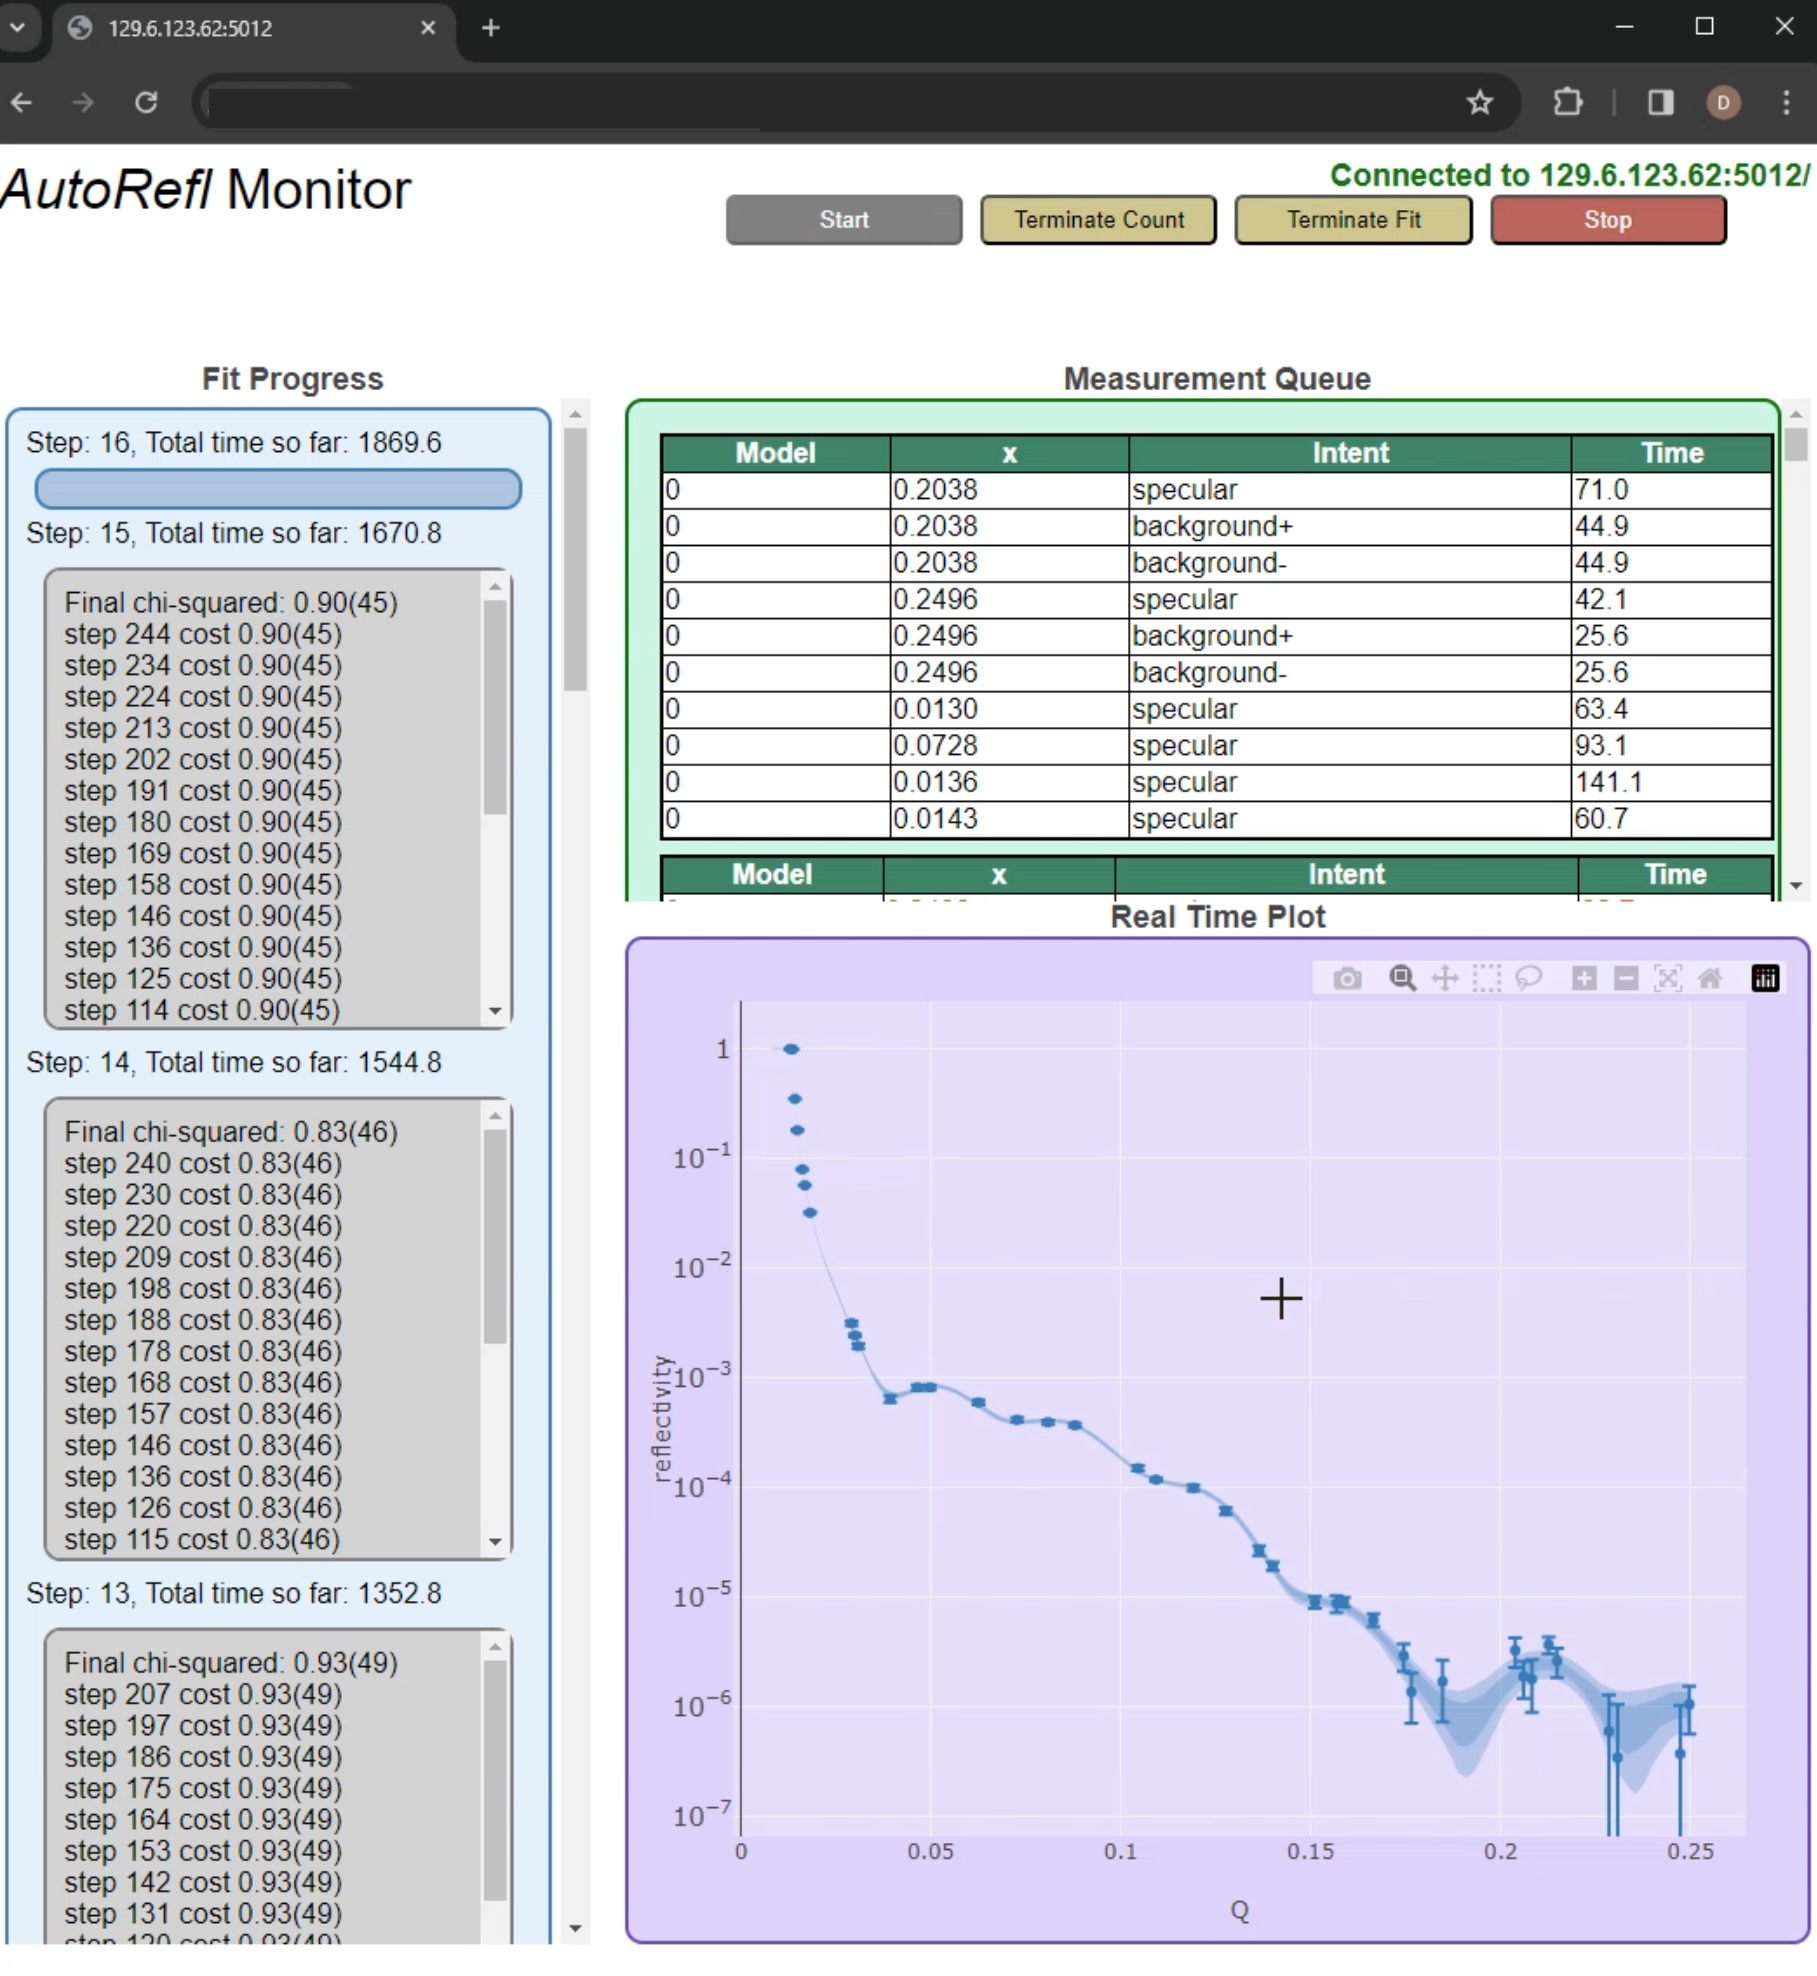Select the Zoom tool on the plot
The image size is (1817, 1976).
[x=1402, y=979]
